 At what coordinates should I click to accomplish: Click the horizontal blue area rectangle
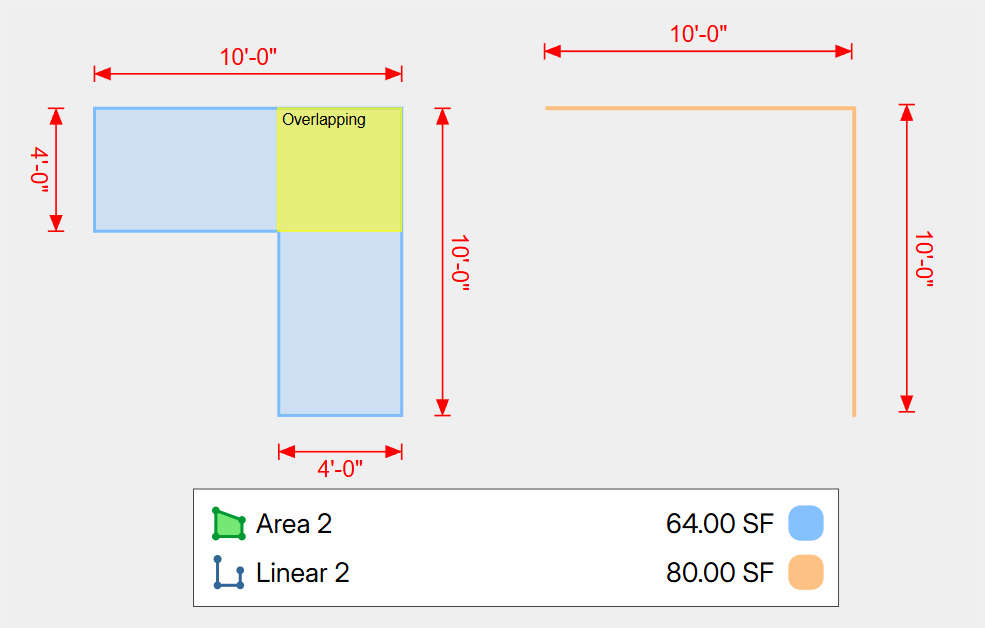point(186,170)
